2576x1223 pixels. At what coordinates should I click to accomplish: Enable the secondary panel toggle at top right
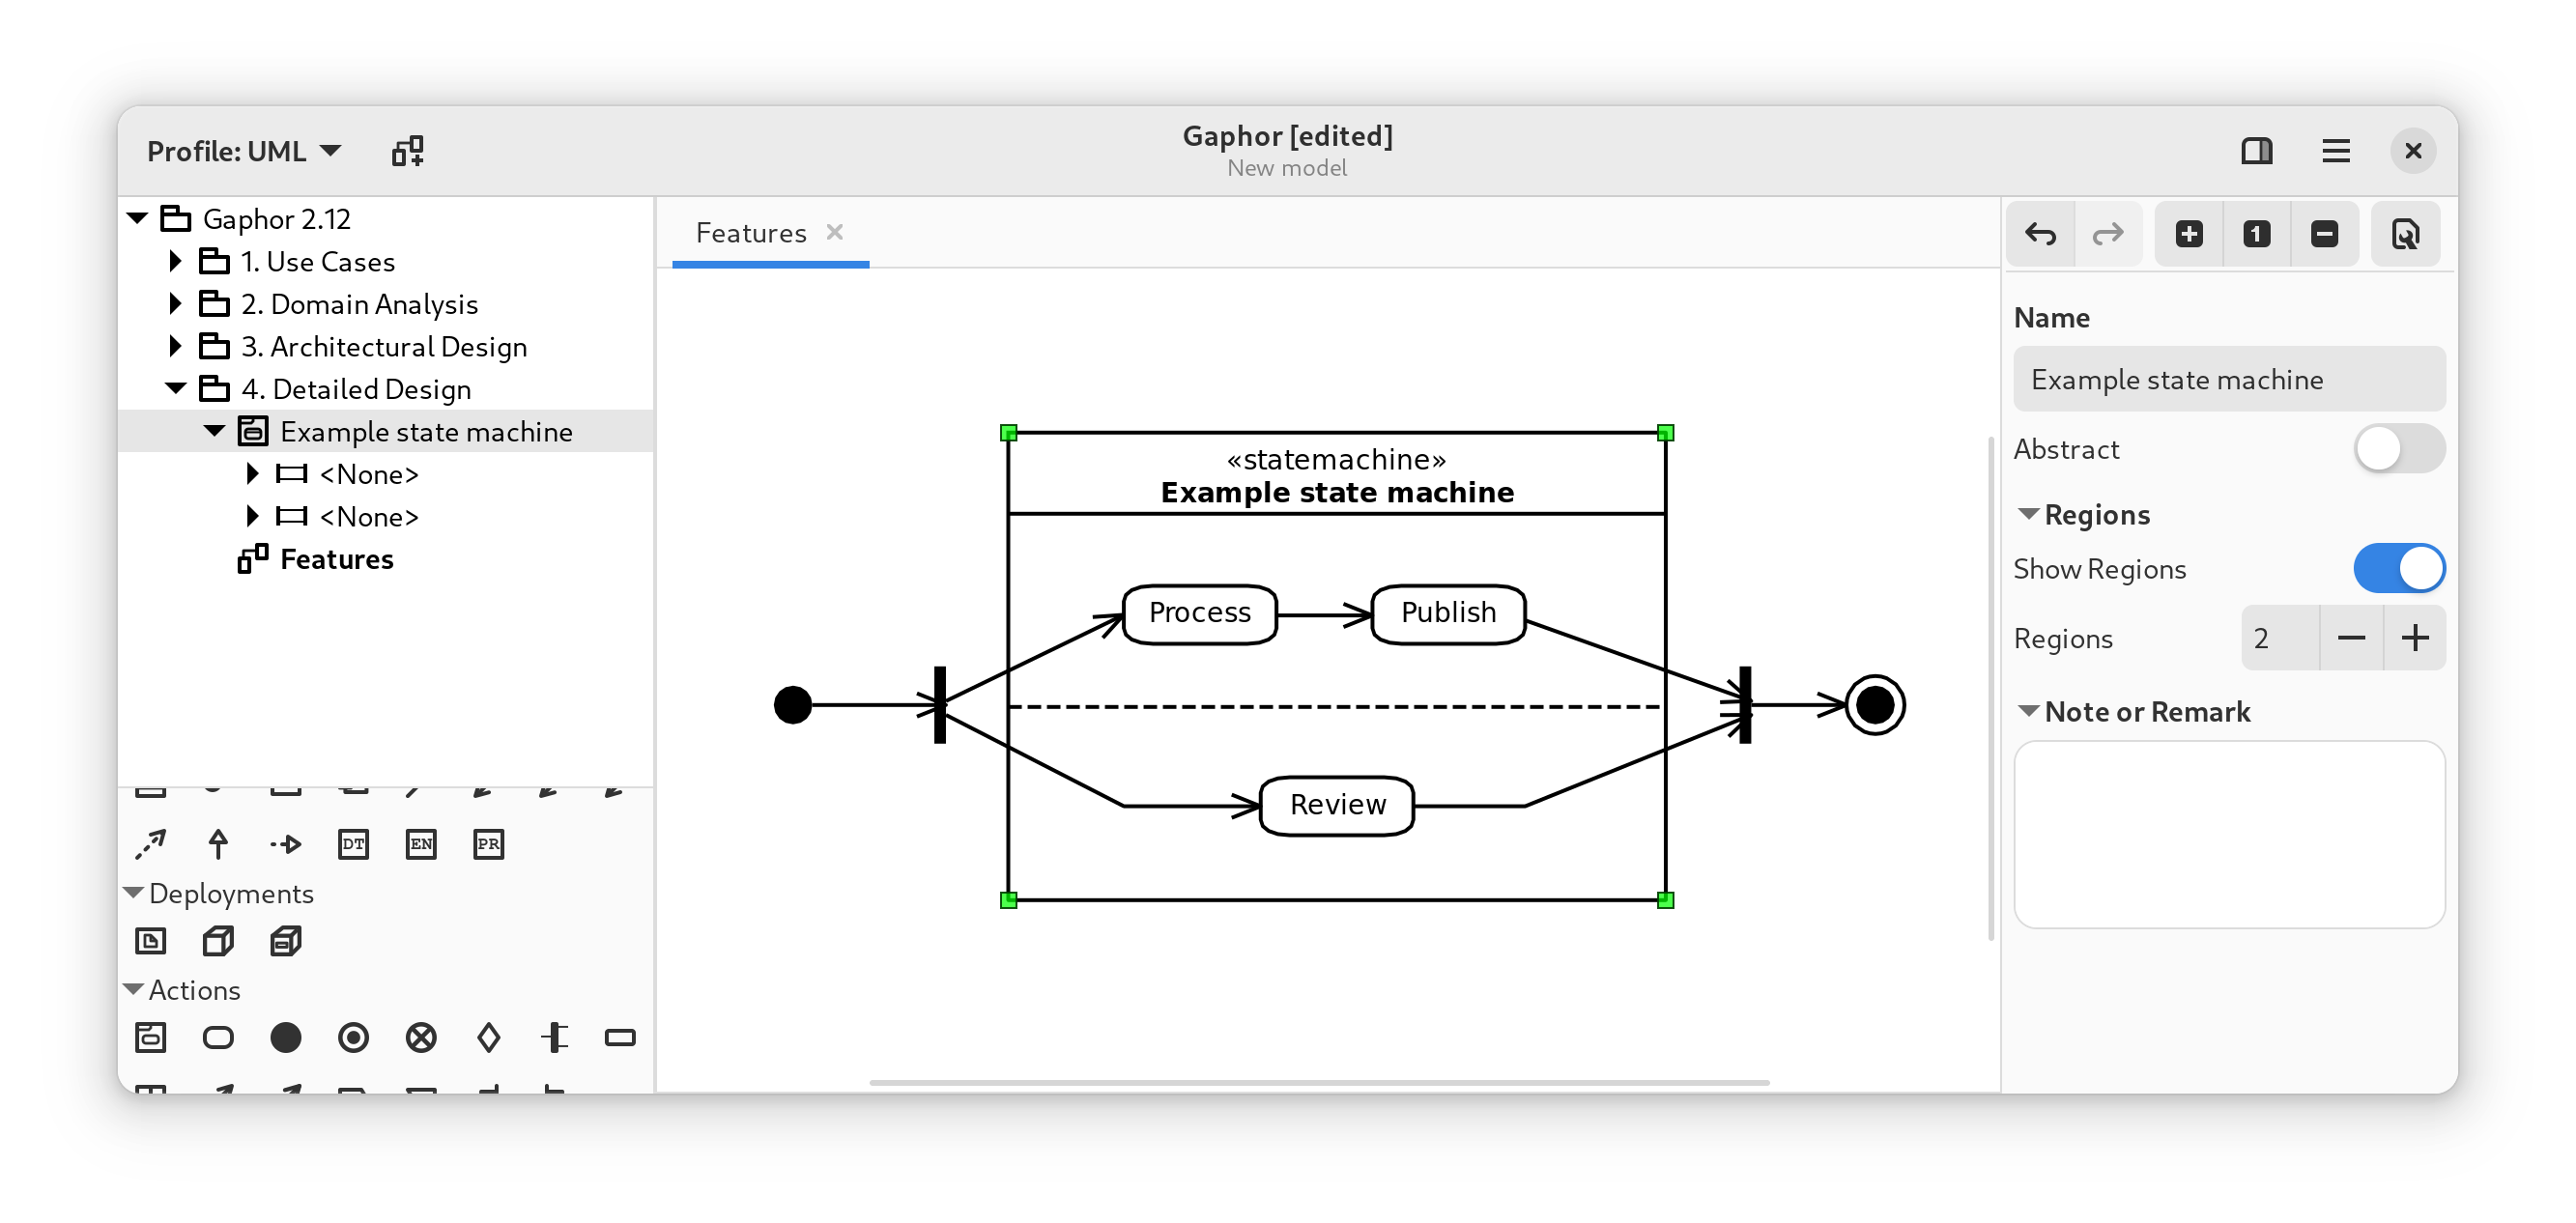(x=2257, y=150)
